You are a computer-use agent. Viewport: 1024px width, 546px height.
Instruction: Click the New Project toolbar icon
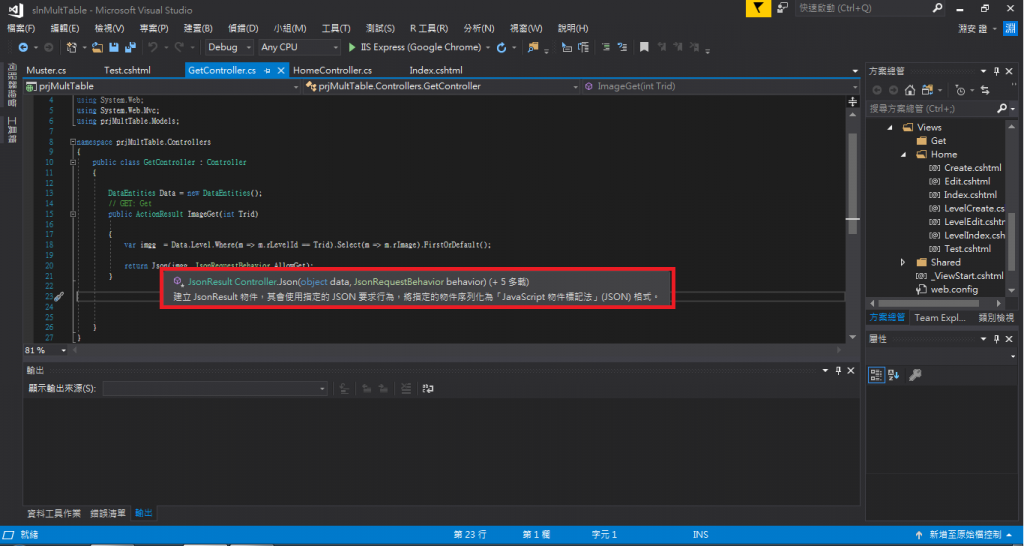(72, 48)
